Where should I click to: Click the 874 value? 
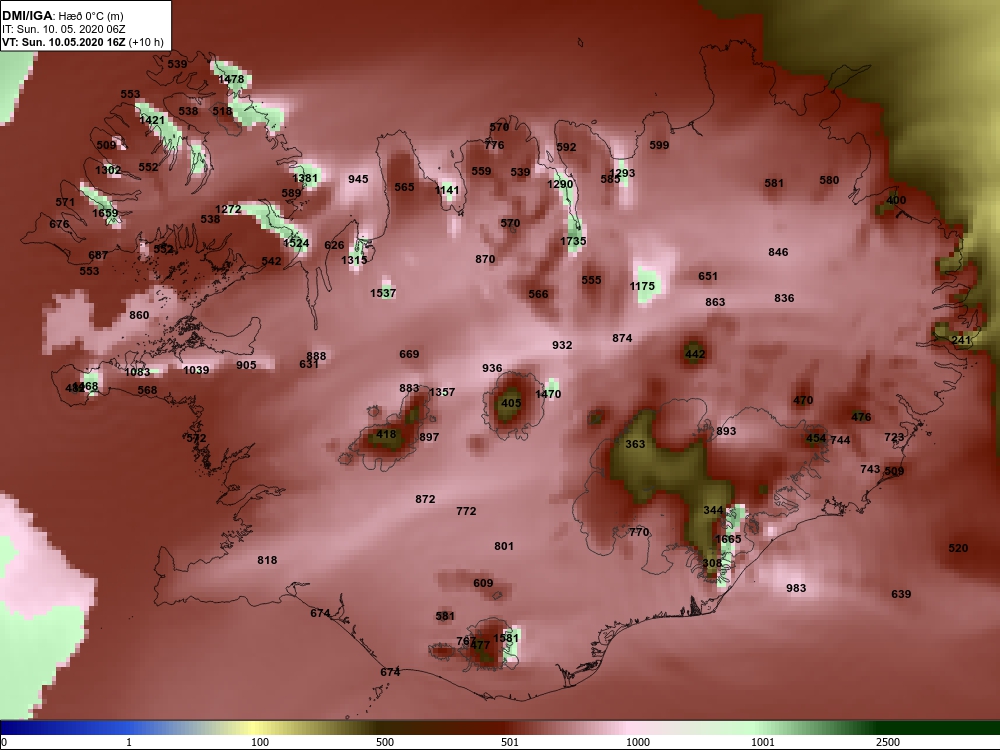622,339
